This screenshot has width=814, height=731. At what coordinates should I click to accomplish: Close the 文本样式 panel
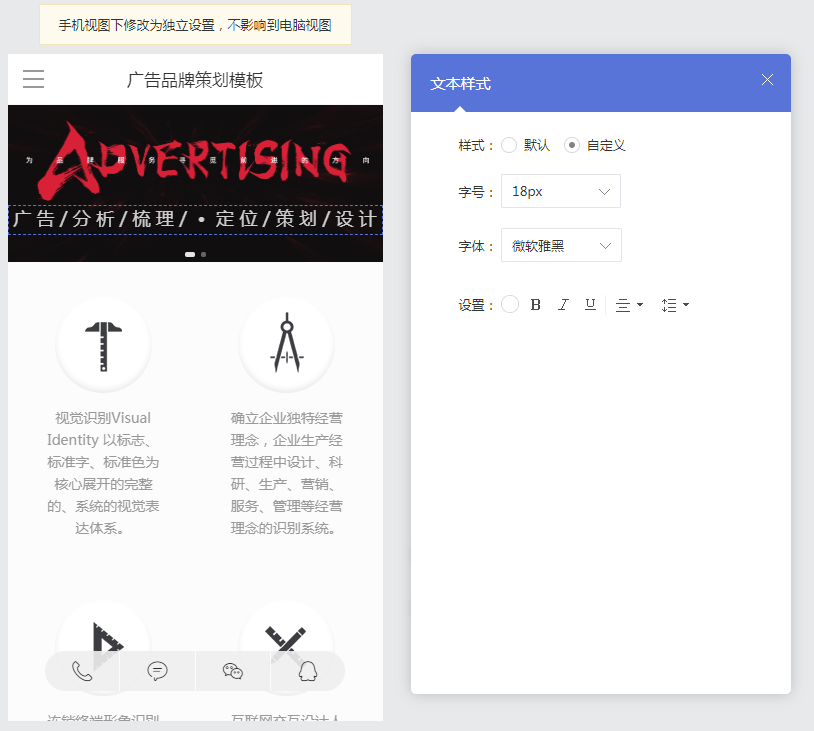(x=767, y=79)
